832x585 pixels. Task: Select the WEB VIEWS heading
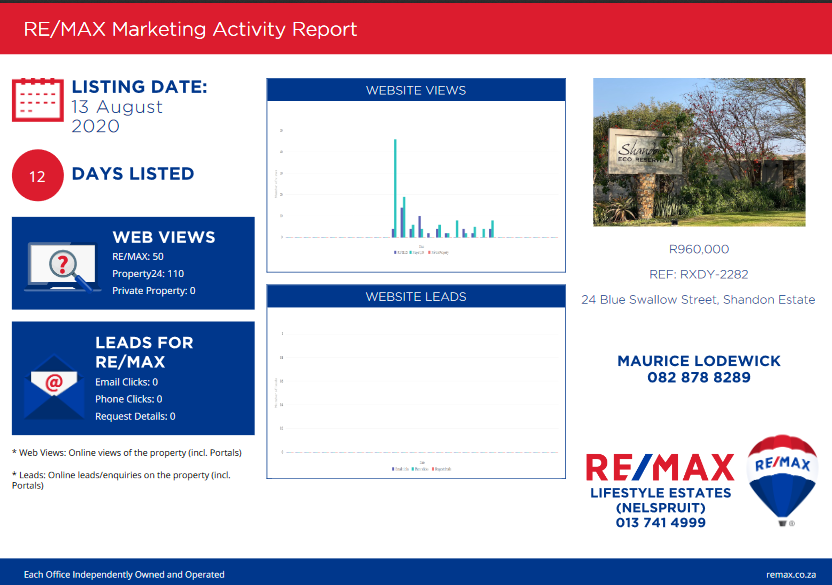(x=164, y=237)
